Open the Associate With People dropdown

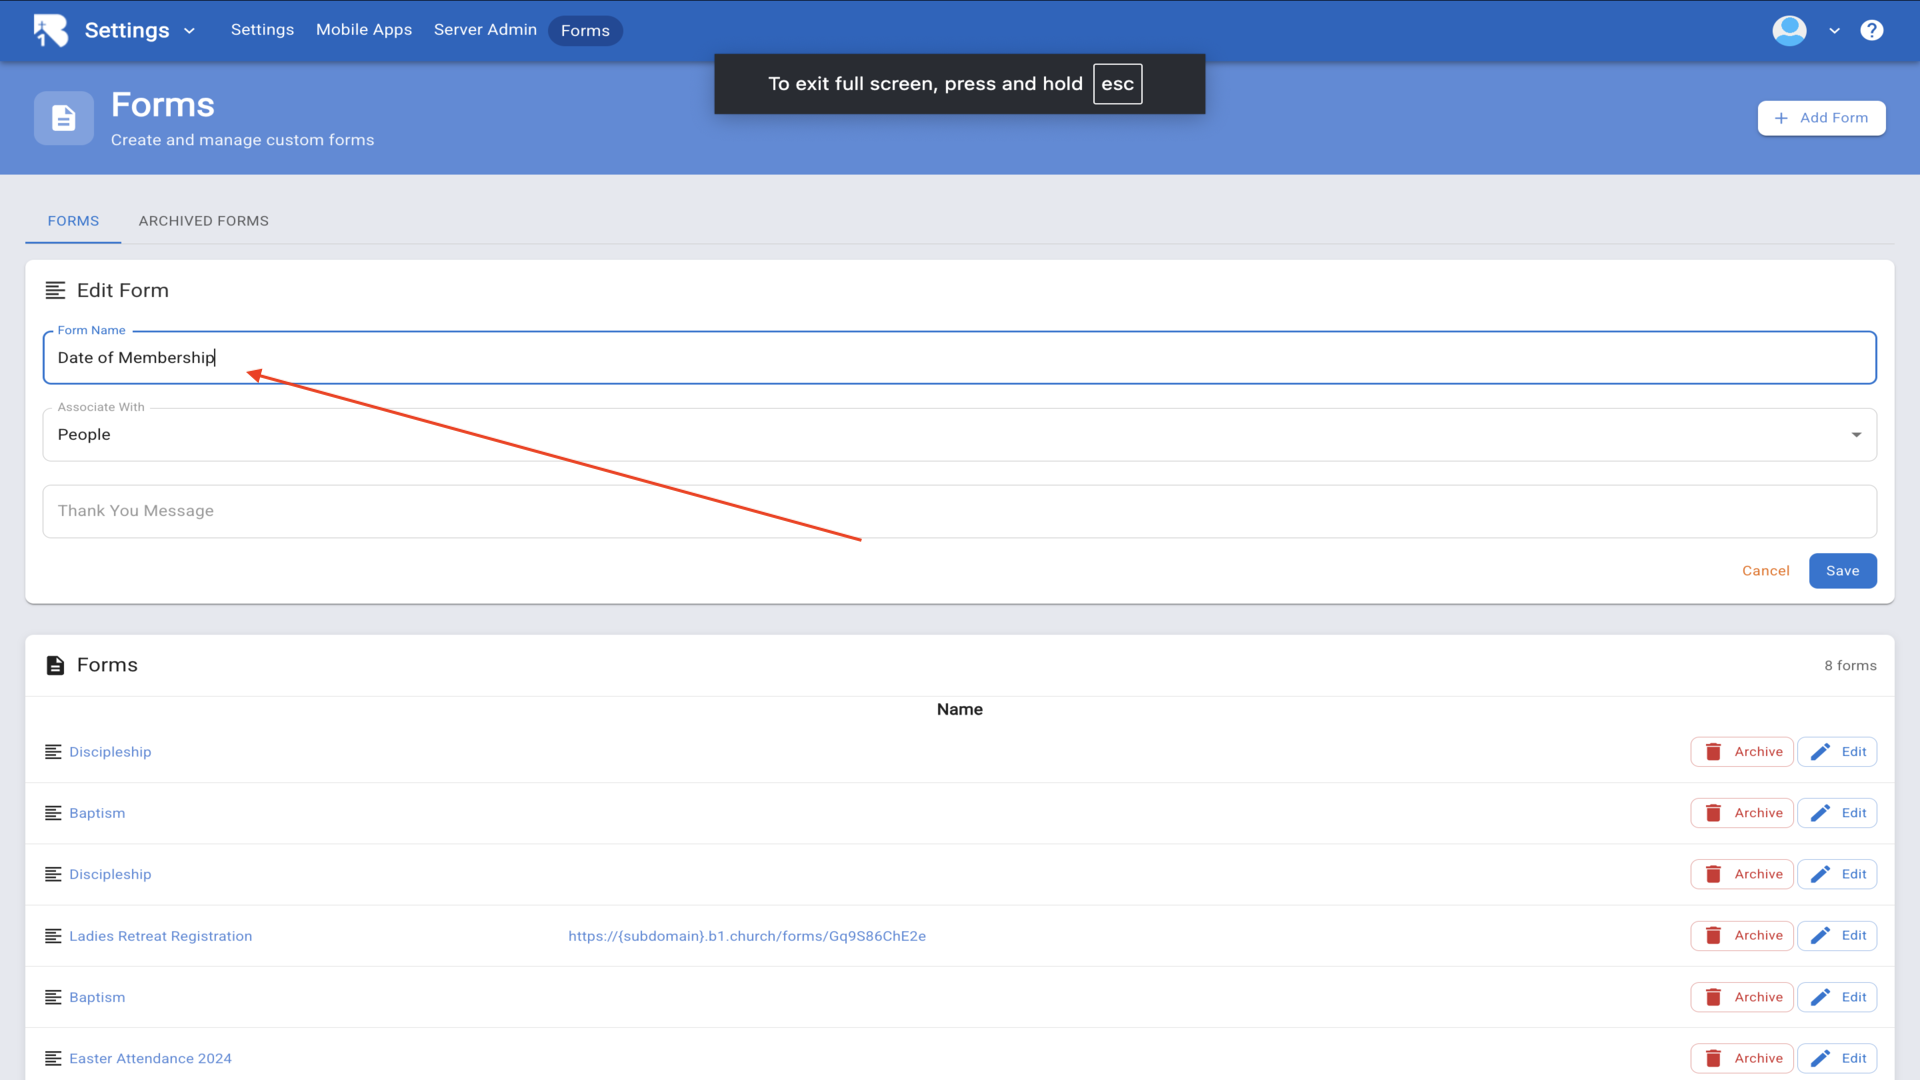pos(958,435)
